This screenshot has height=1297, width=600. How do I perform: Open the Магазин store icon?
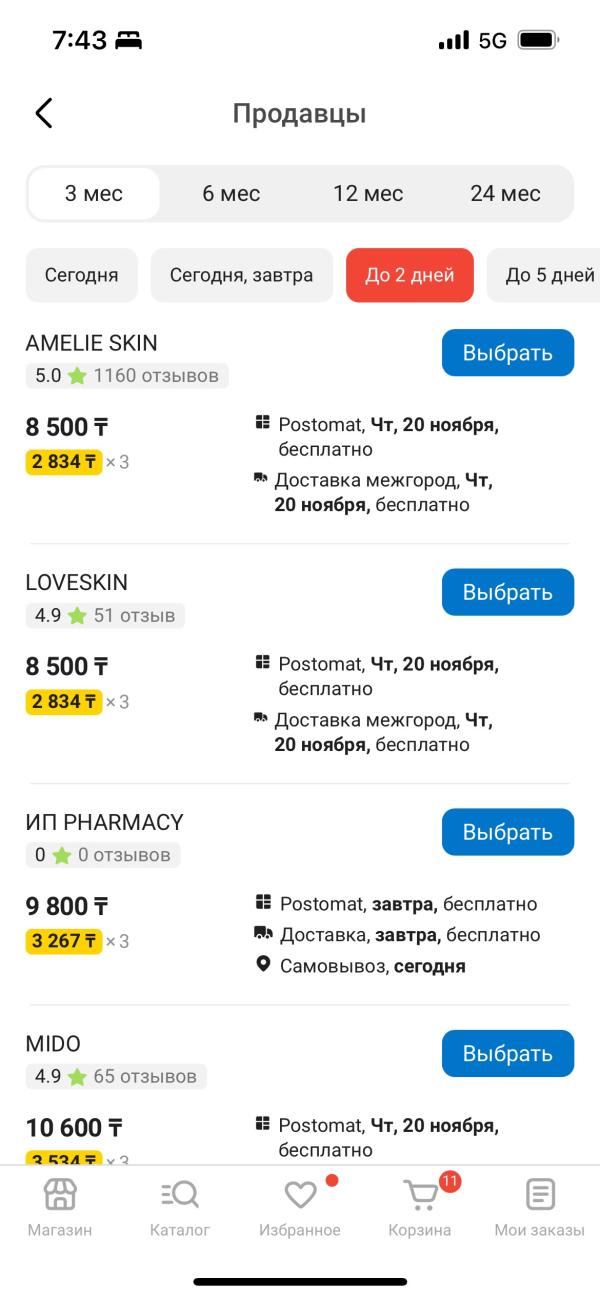pos(60,1194)
